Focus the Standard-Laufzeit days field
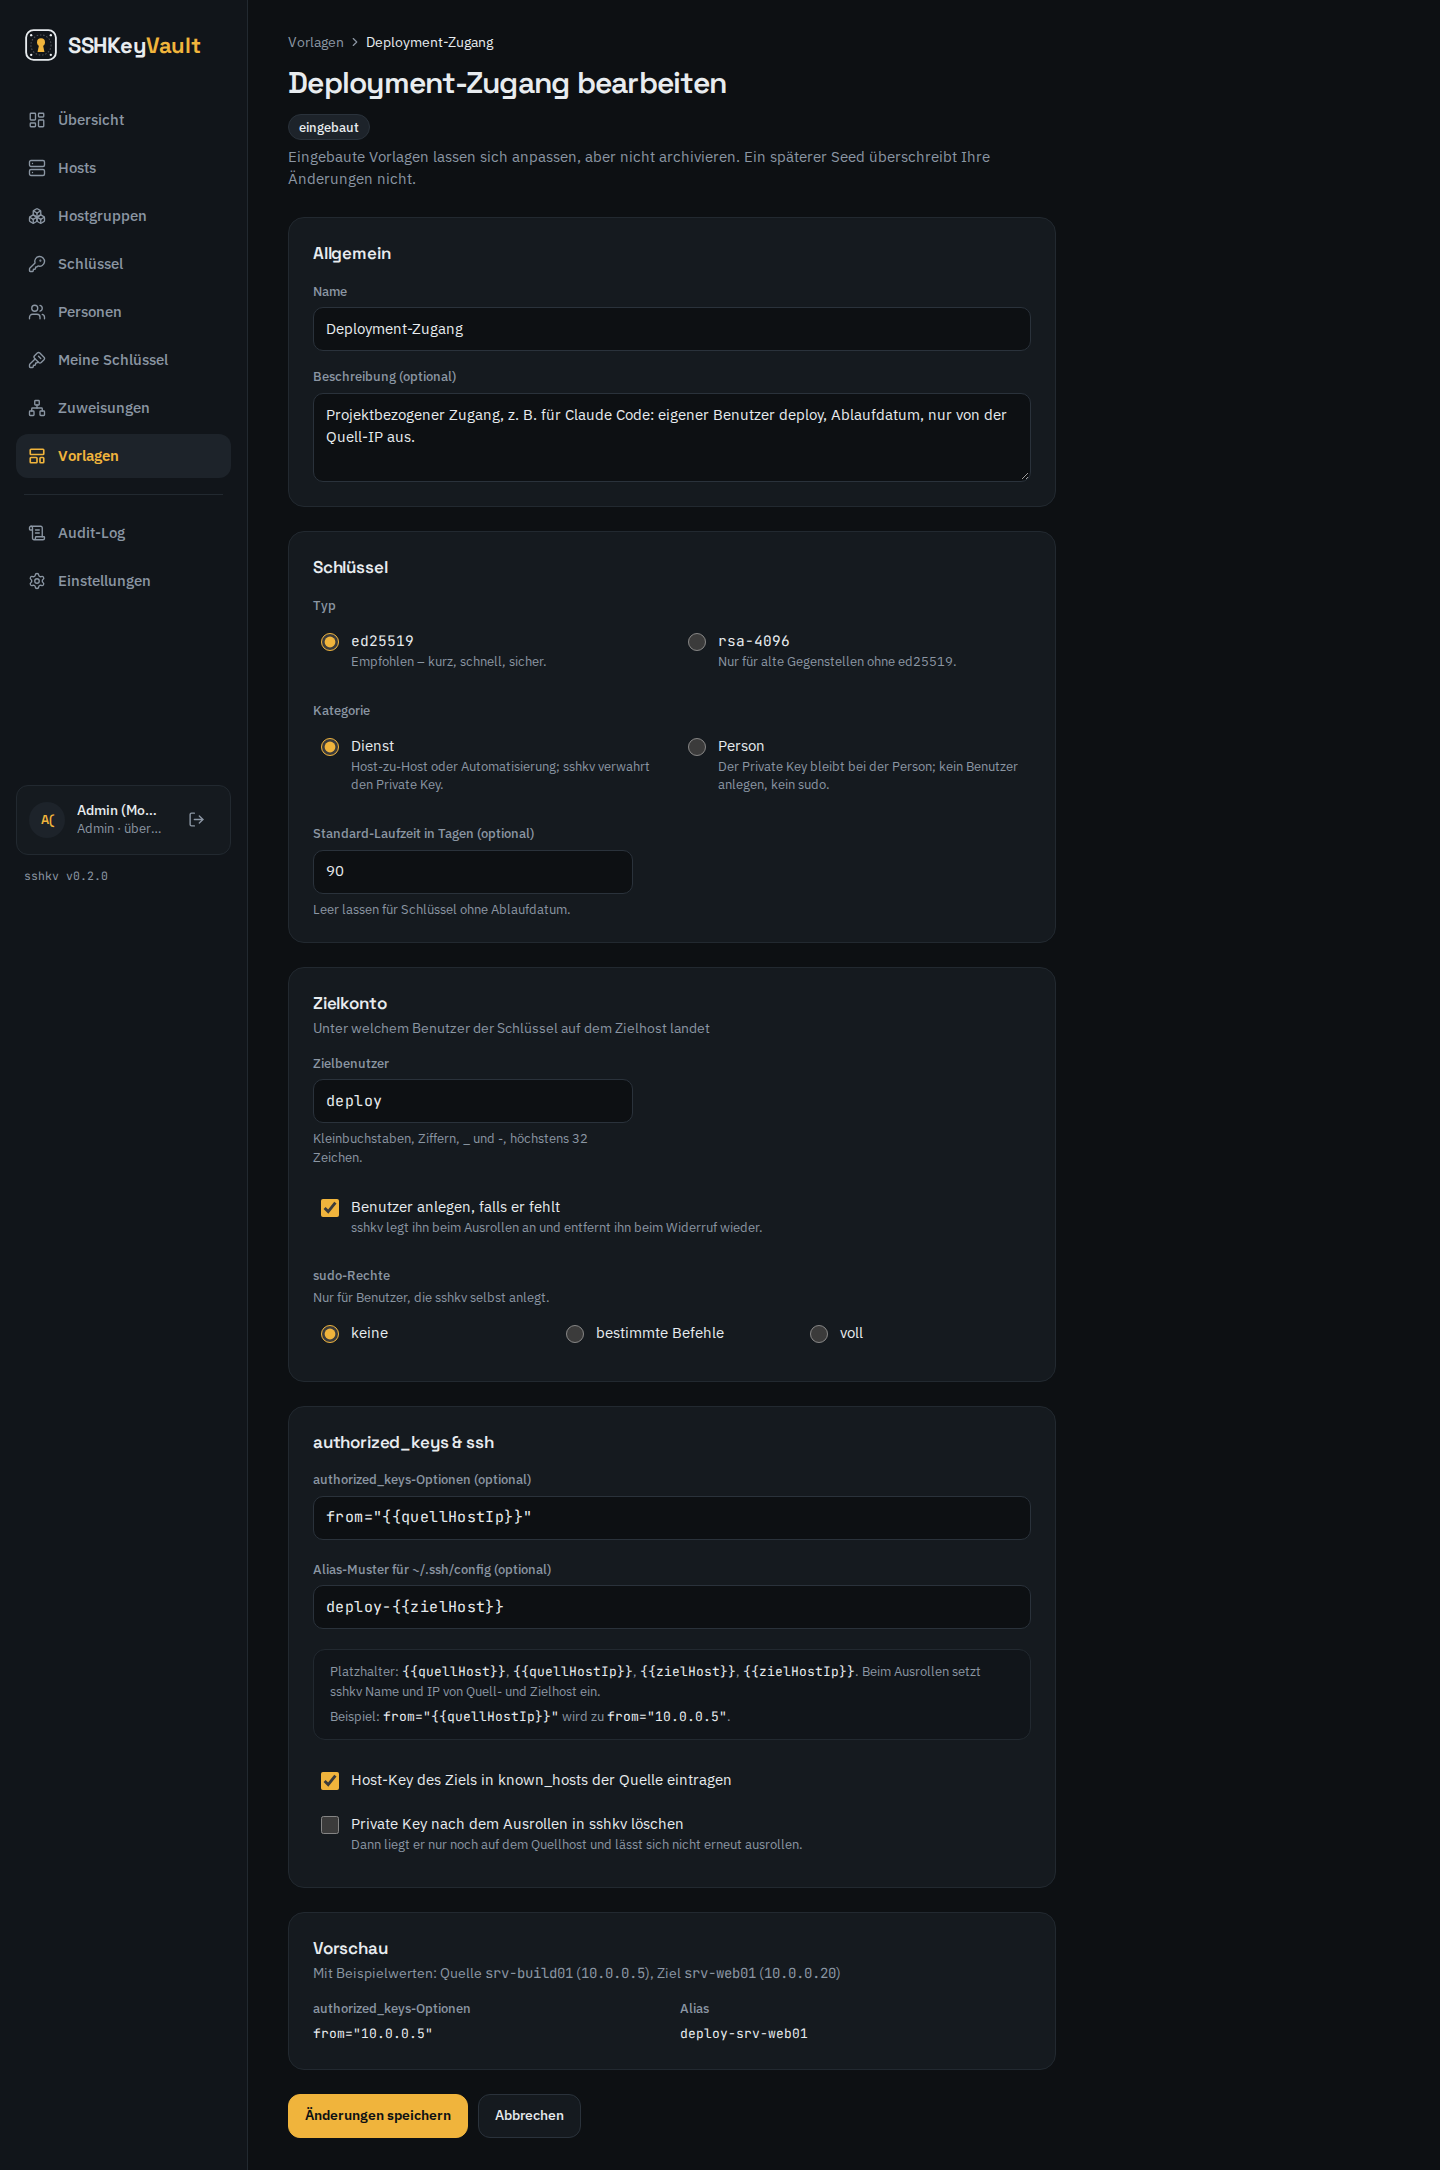Image resolution: width=1440 pixels, height=2170 pixels. [x=472, y=872]
